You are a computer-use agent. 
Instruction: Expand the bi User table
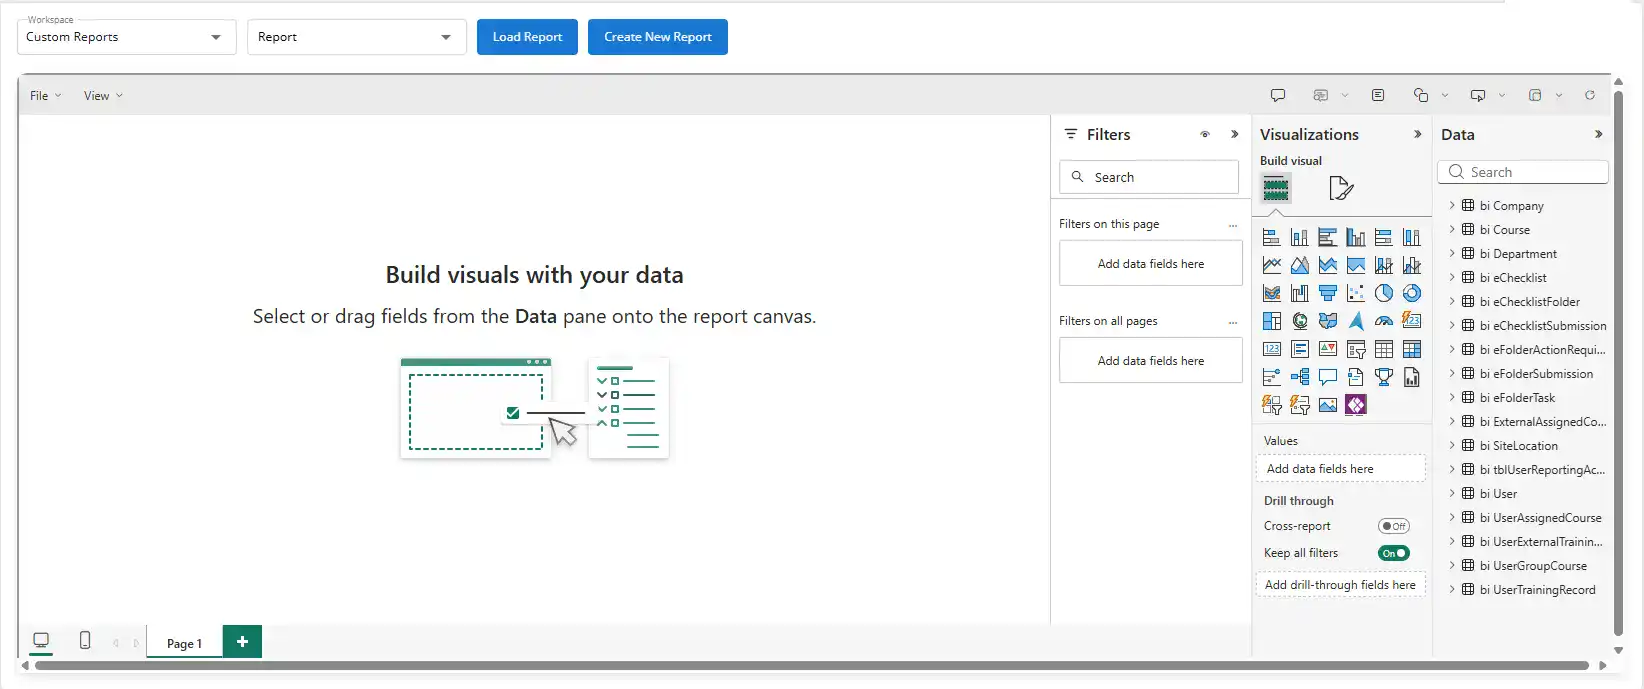(x=1452, y=493)
